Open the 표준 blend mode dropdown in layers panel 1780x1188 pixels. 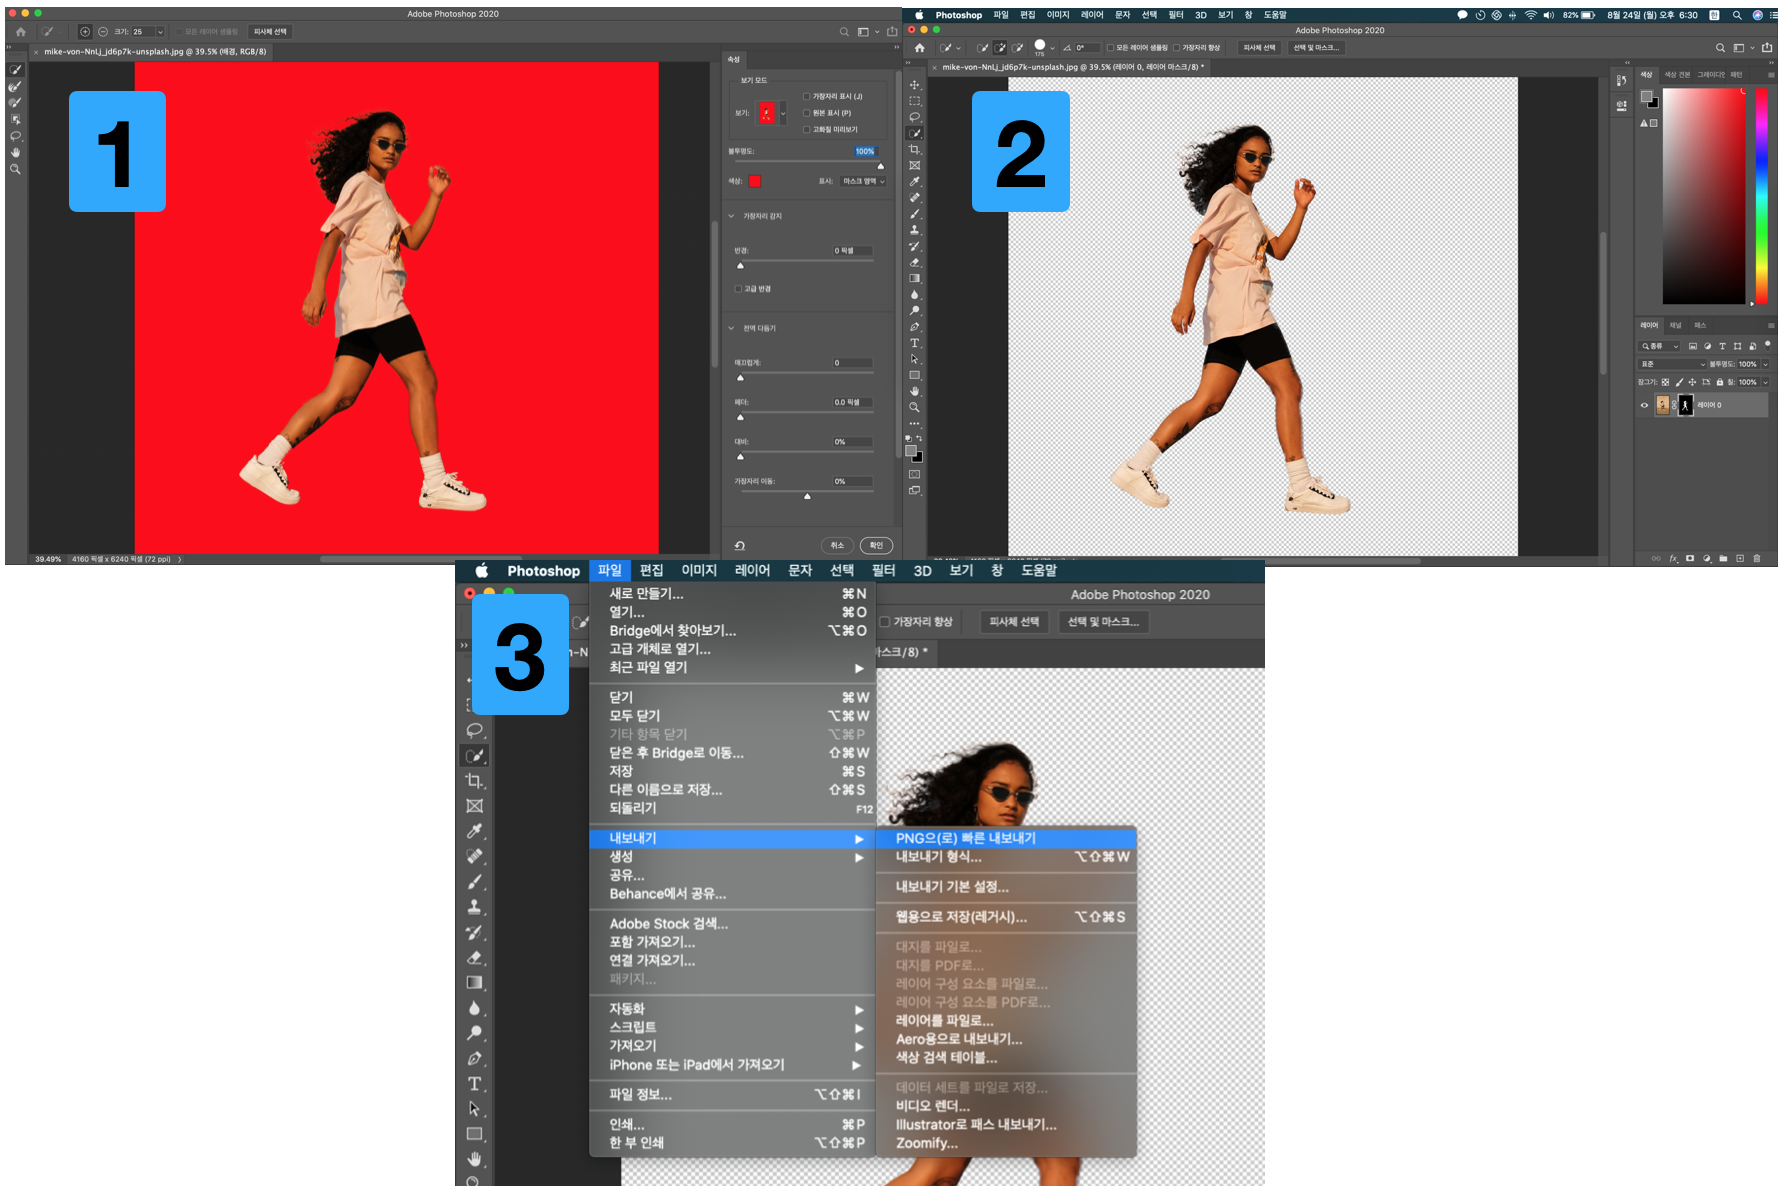[1672, 364]
